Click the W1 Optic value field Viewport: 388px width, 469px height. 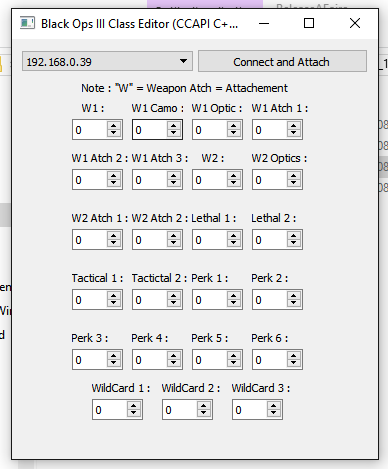pyautogui.click(x=209, y=130)
